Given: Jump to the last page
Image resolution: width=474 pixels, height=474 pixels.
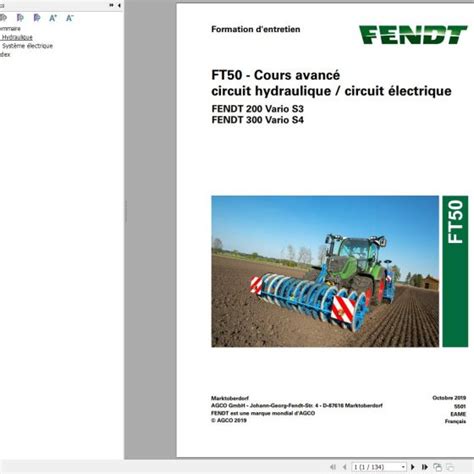Looking at the screenshot, I should (425, 467).
